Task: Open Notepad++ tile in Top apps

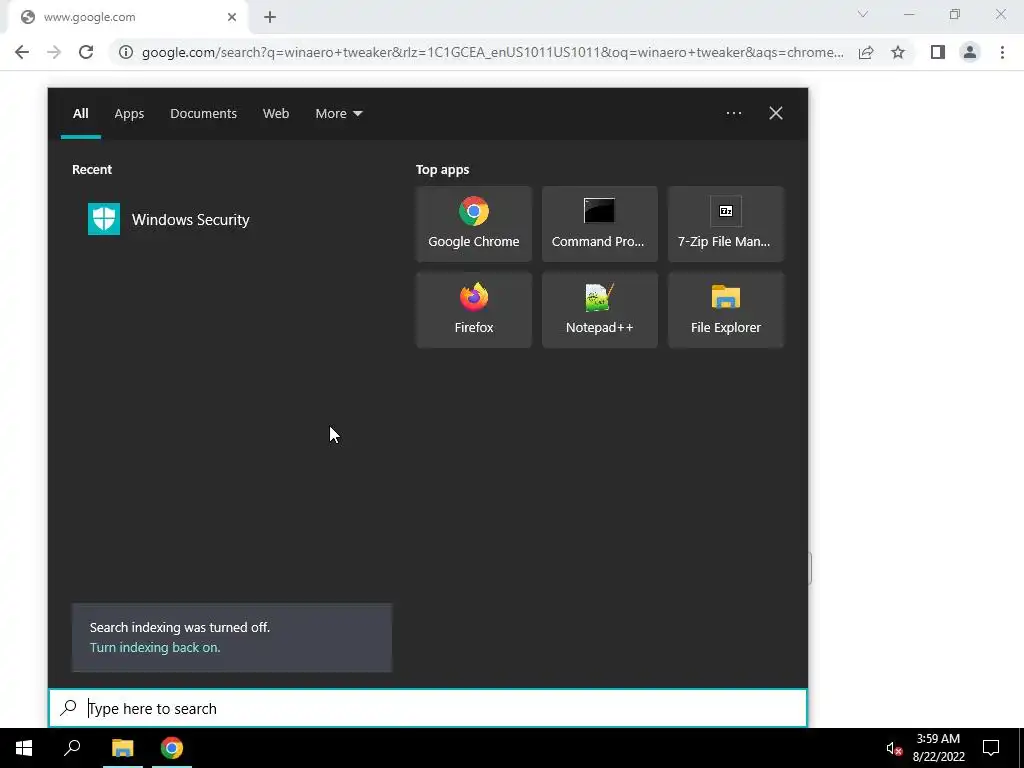Action: point(600,310)
